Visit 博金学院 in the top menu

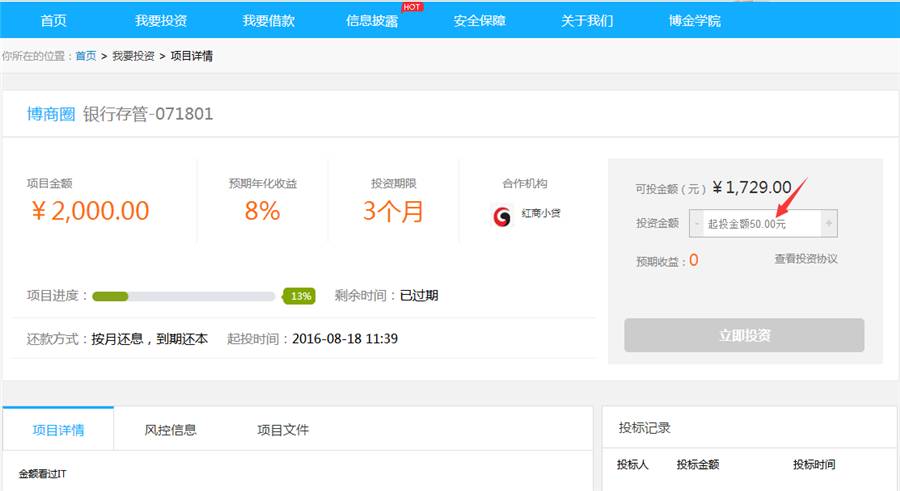coord(694,20)
